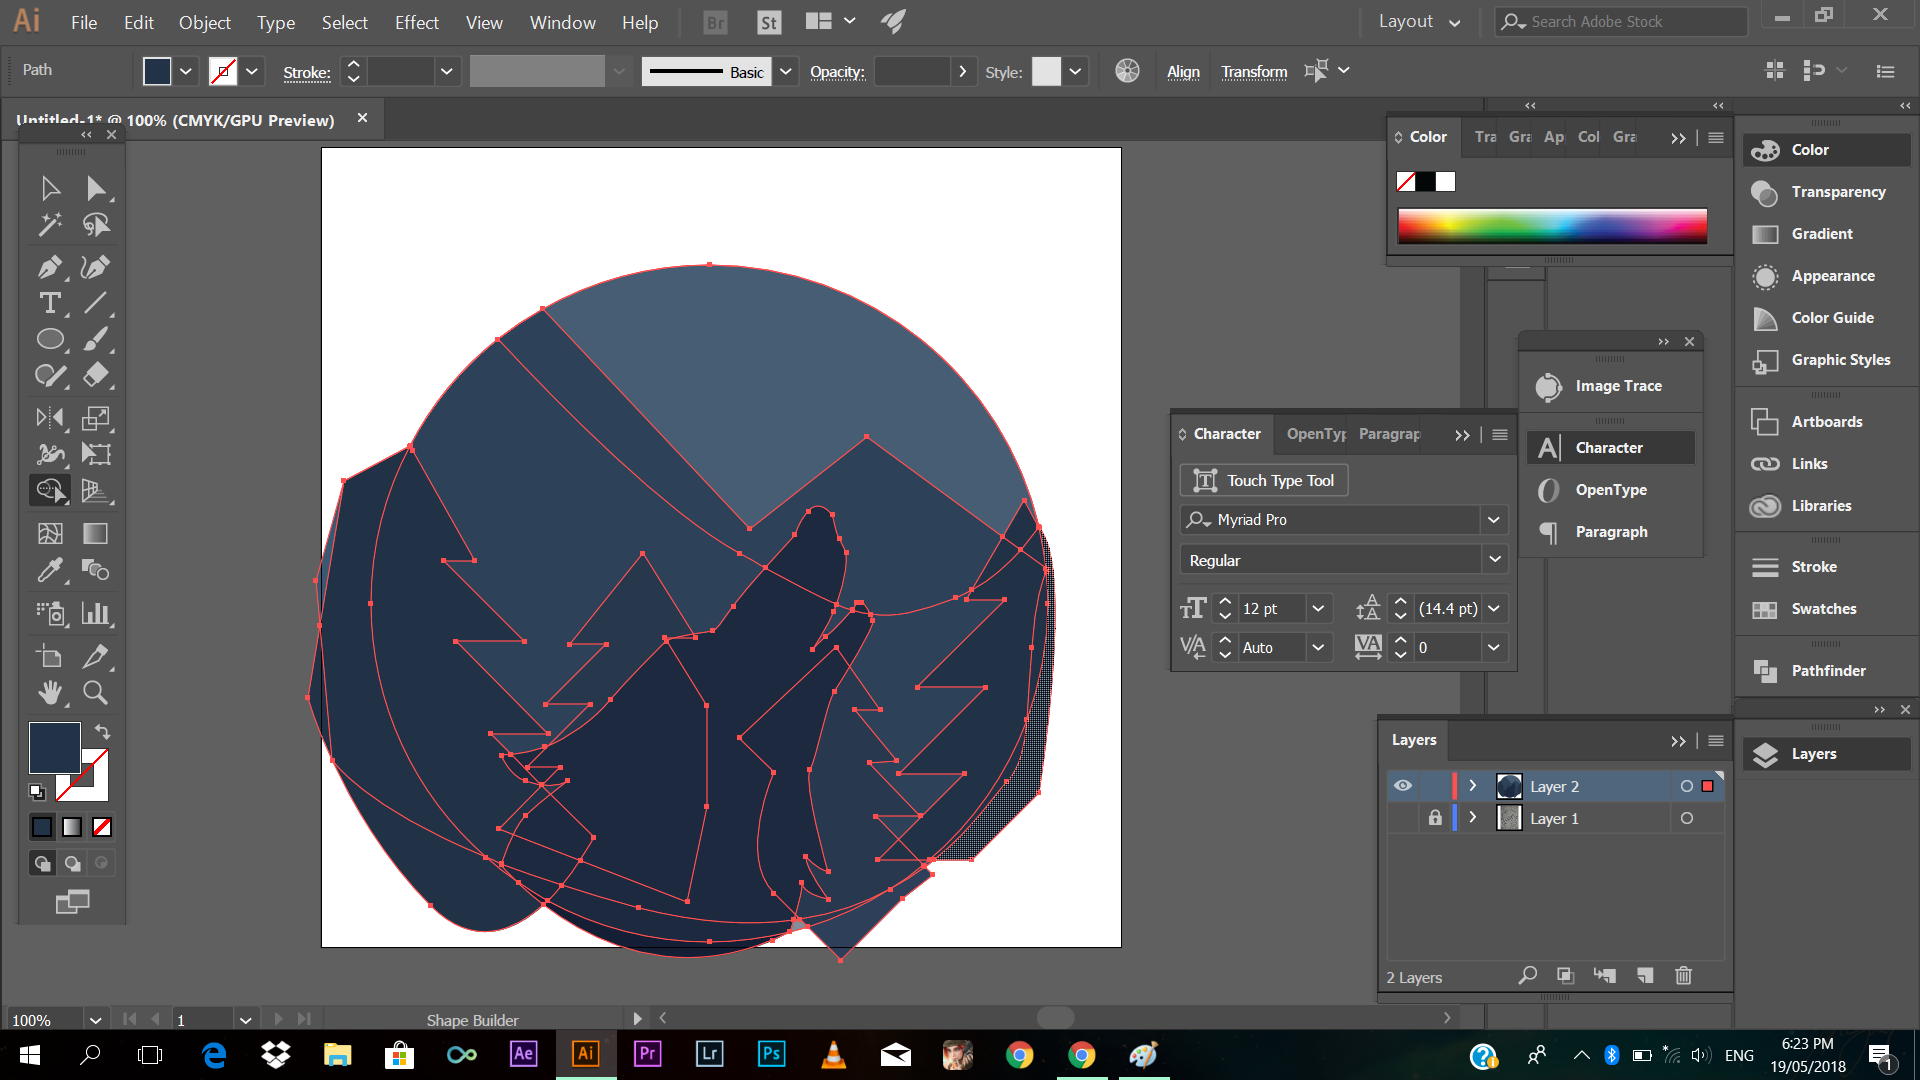Viewport: 1920px width, 1080px height.
Task: Set paint mode to Color
Action: [x=42, y=827]
